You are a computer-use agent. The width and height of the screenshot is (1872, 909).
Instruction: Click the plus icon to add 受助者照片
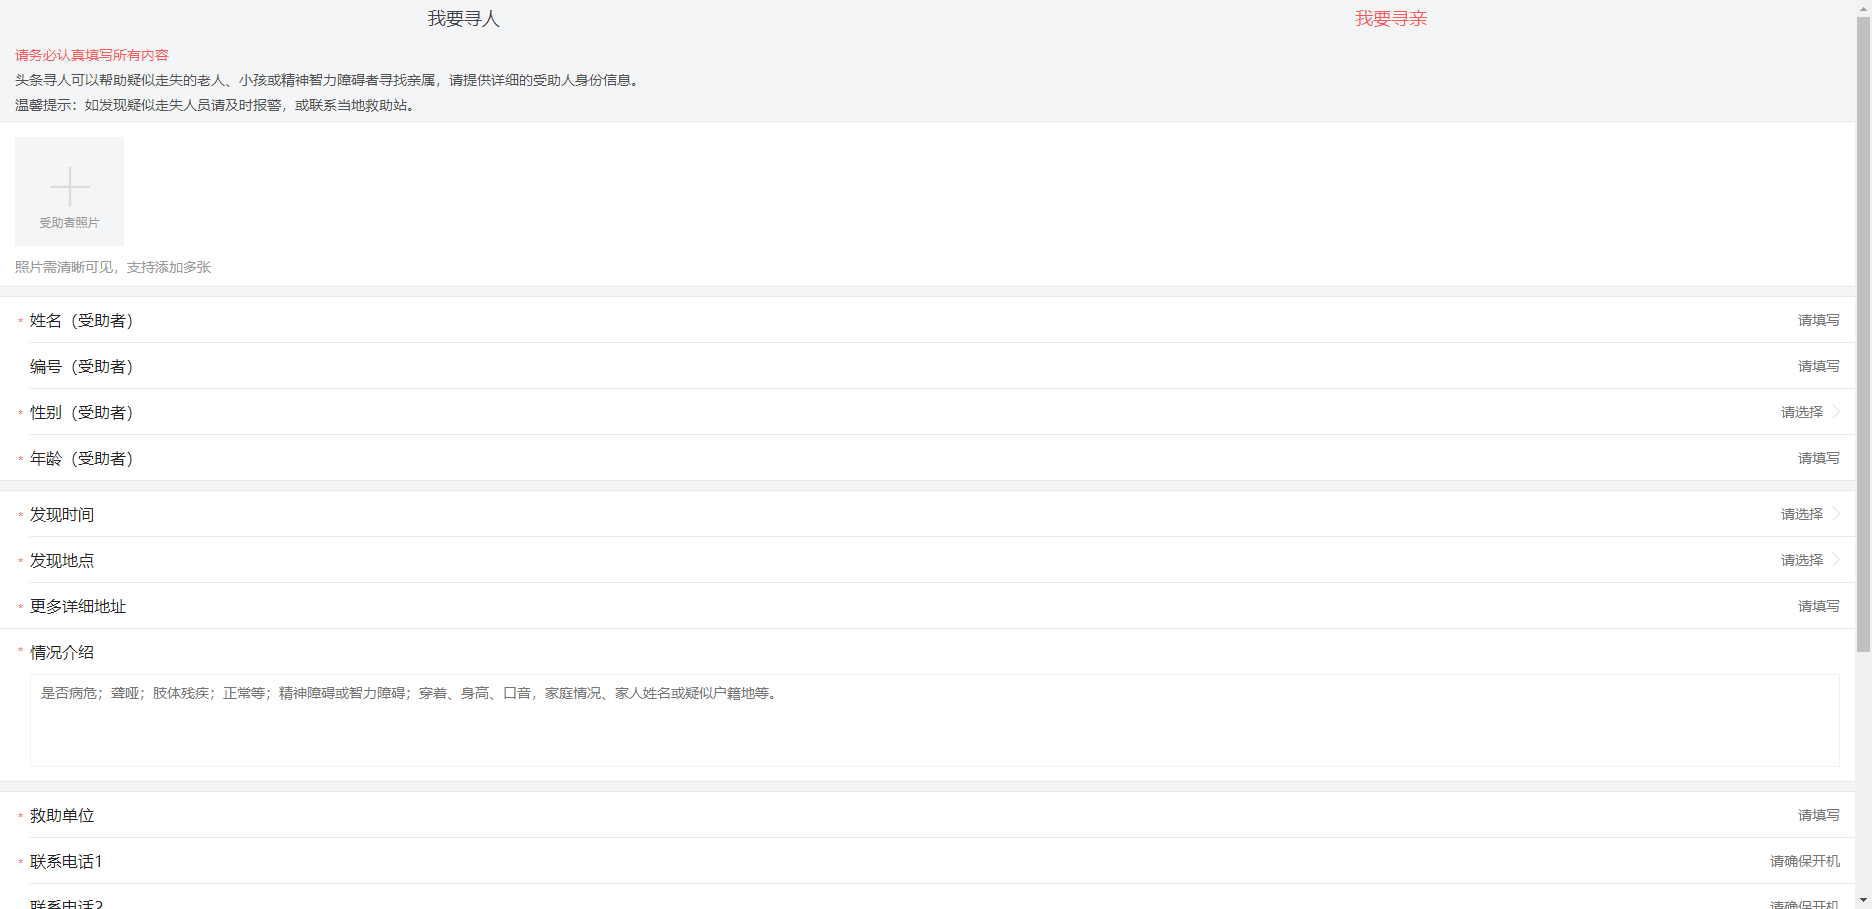tap(69, 188)
